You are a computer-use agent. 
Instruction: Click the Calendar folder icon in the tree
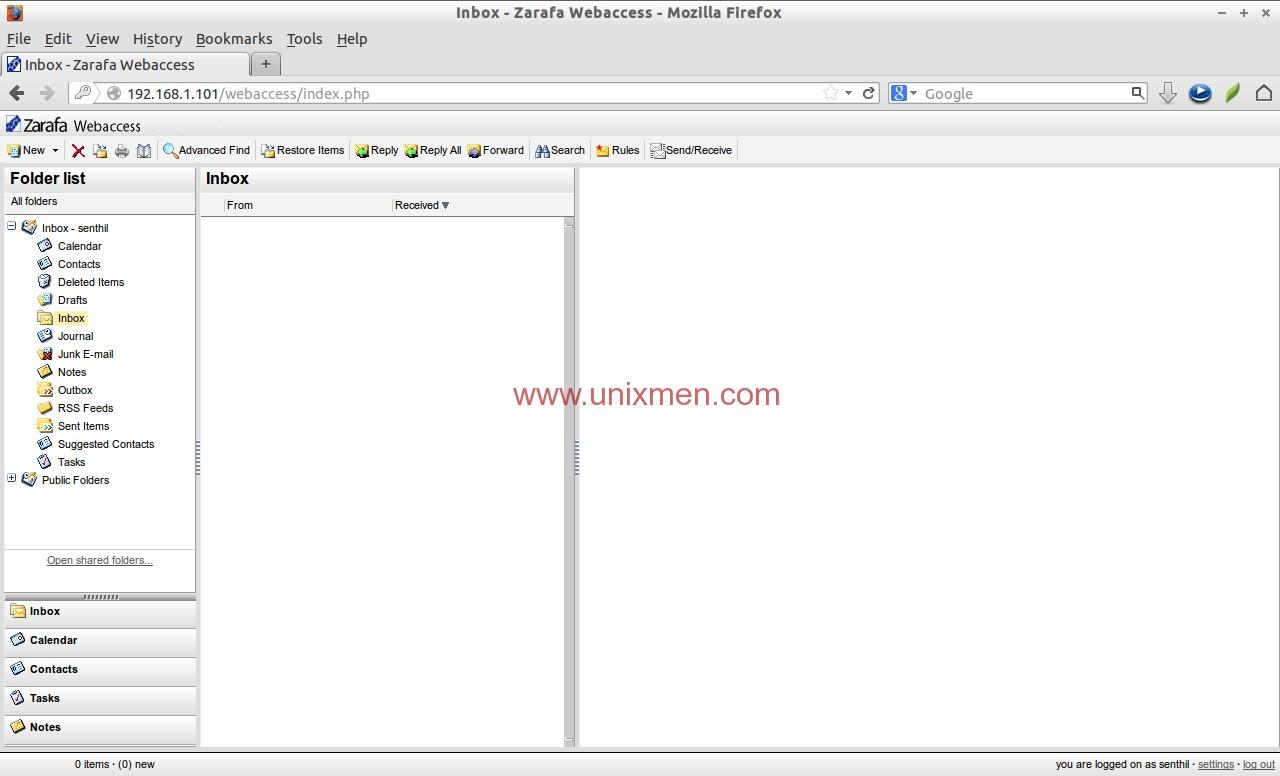click(x=45, y=245)
